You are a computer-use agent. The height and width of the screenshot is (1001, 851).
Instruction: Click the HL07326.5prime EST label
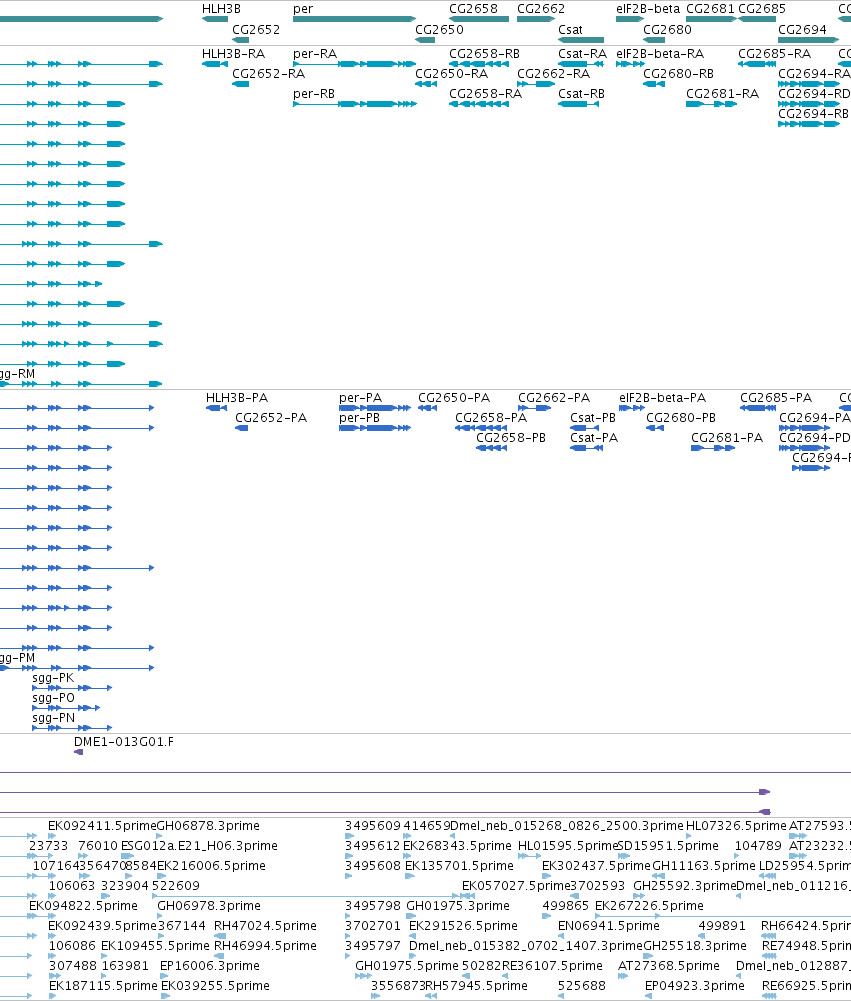pos(736,825)
